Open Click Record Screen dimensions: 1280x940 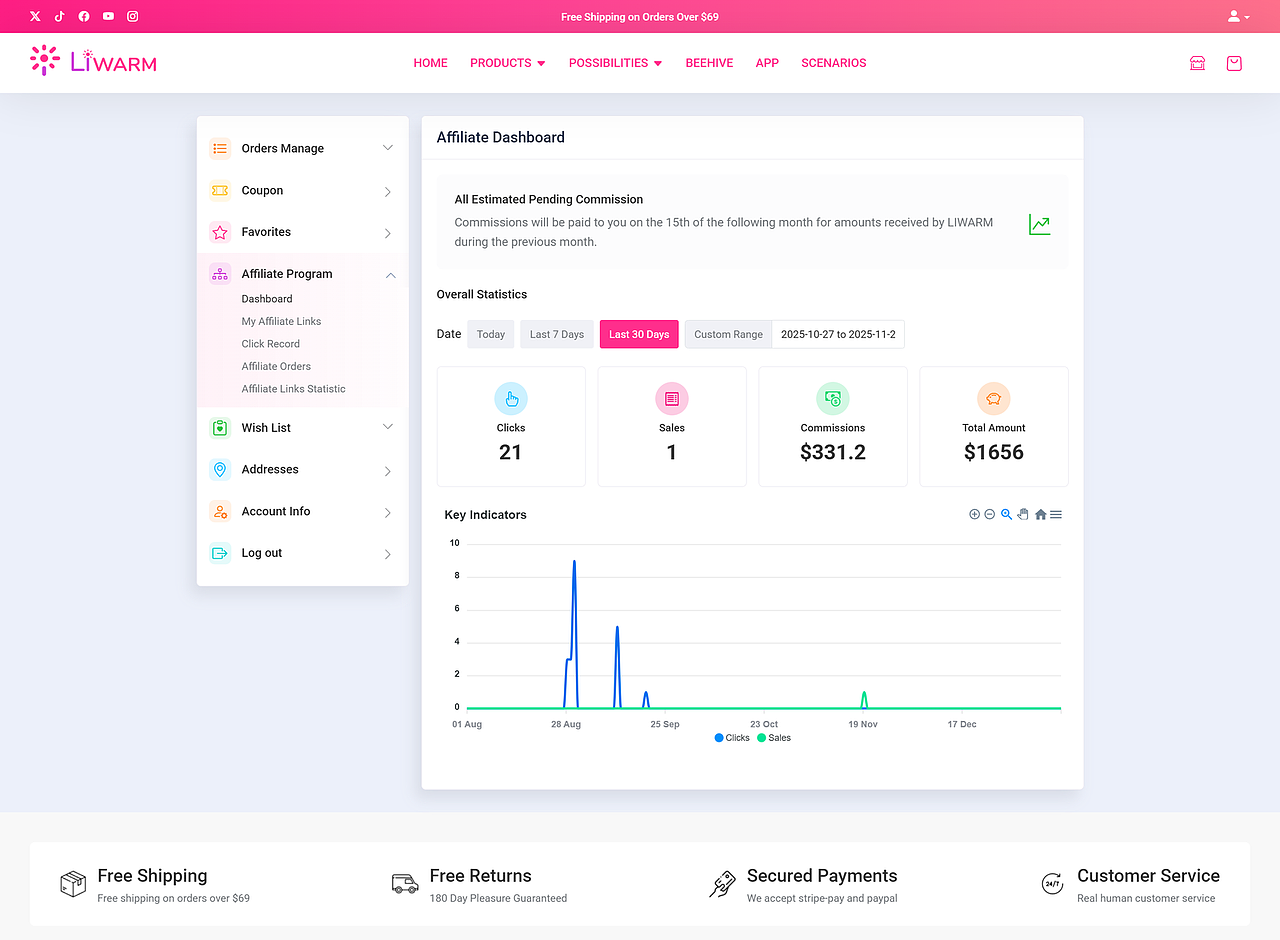[271, 344]
